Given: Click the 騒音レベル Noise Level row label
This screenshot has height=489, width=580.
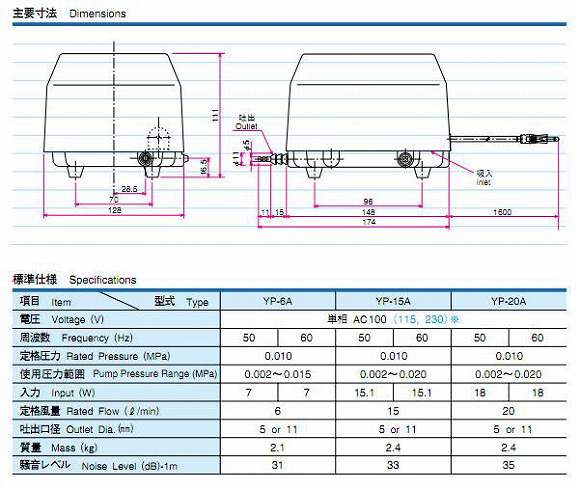Looking at the screenshot, I should 98,465.
